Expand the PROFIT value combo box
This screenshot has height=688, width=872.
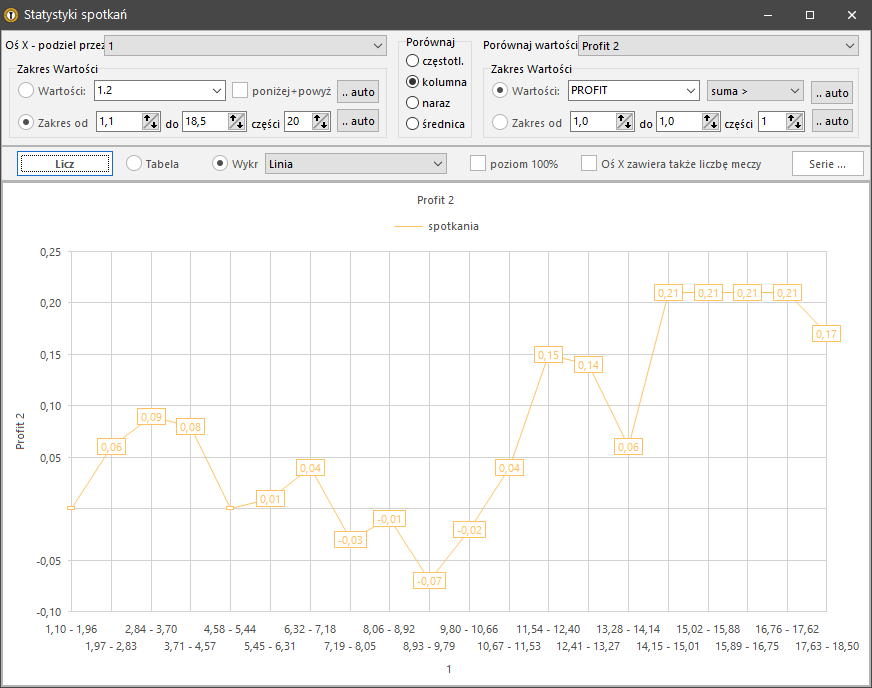coord(633,91)
